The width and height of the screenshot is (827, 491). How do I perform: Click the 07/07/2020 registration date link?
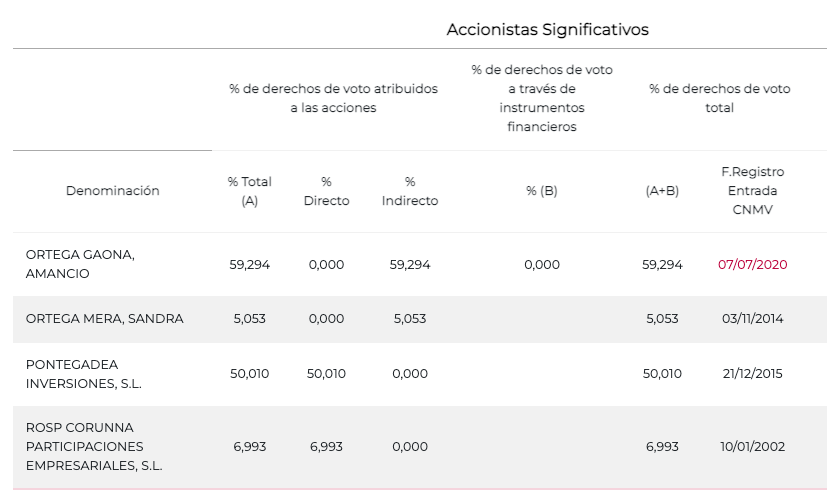tap(752, 265)
